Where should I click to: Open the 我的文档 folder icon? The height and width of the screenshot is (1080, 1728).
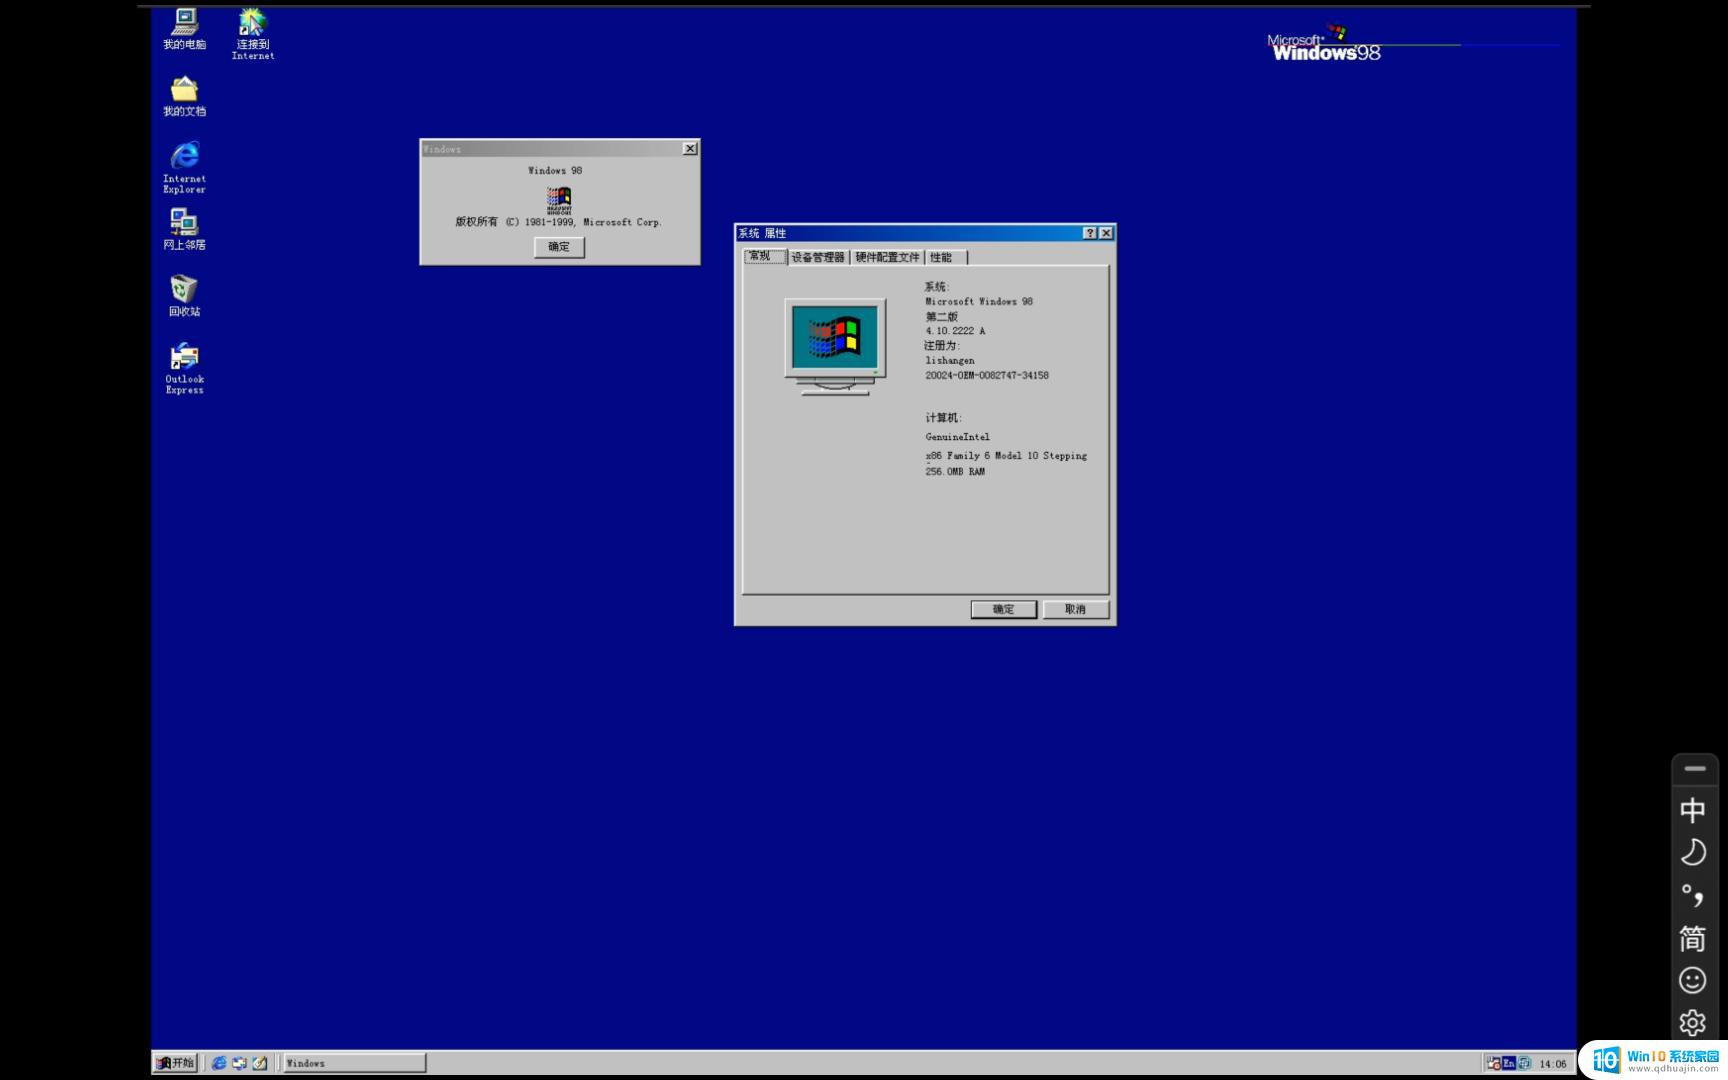click(184, 96)
